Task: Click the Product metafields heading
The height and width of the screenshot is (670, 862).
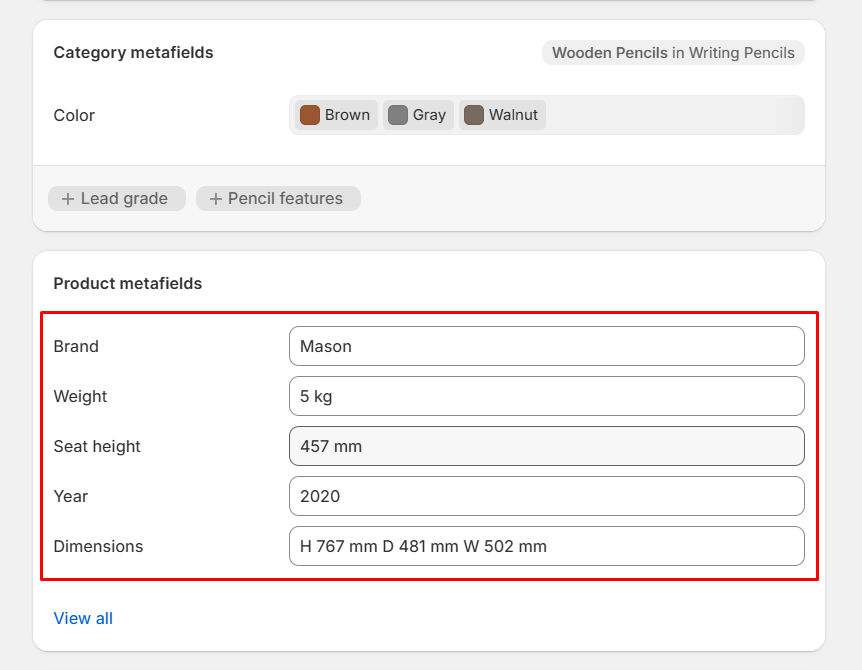Action: tap(127, 283)
